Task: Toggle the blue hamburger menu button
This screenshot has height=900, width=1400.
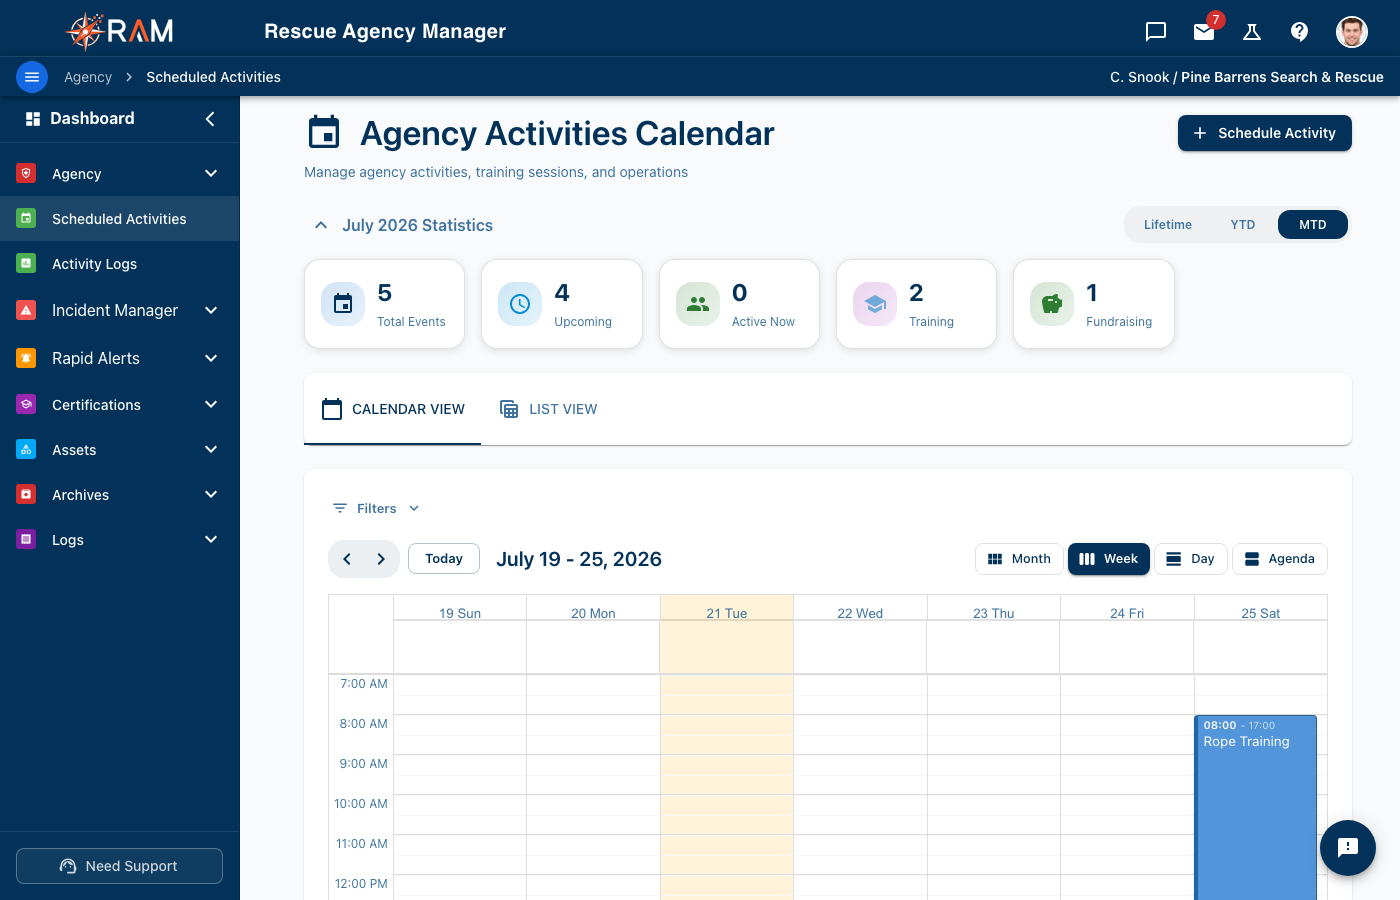Action: [32, 77]
